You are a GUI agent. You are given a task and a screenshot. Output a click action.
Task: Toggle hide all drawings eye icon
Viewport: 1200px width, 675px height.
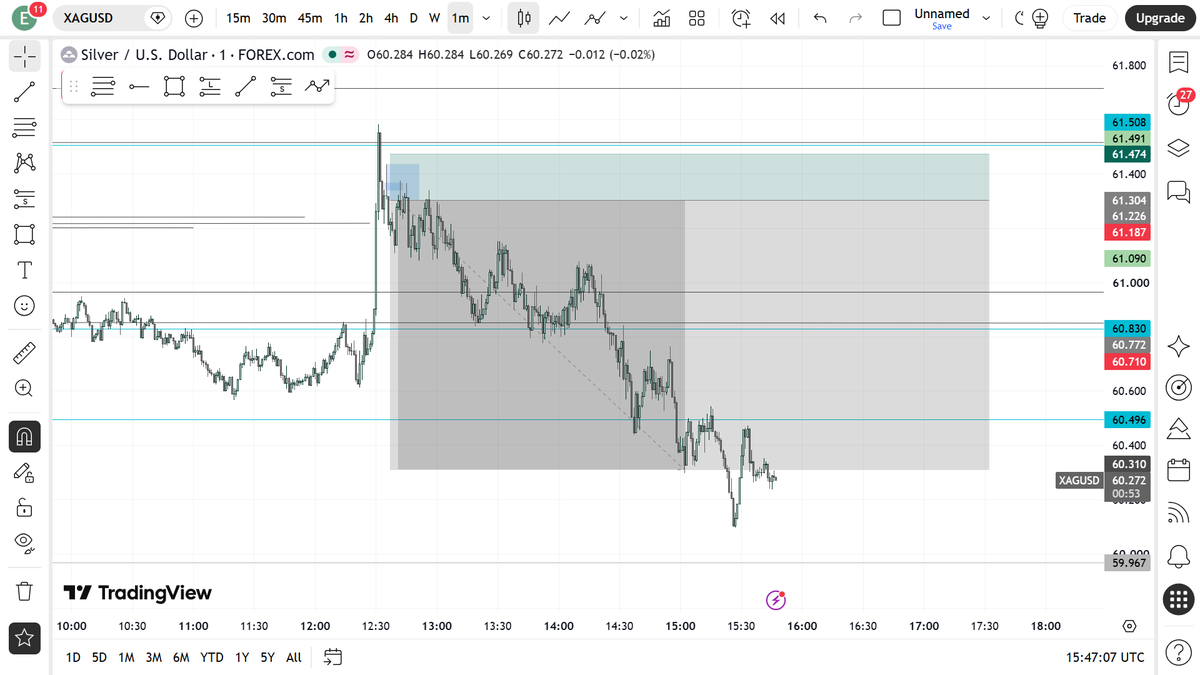click(x=25, y=543)
